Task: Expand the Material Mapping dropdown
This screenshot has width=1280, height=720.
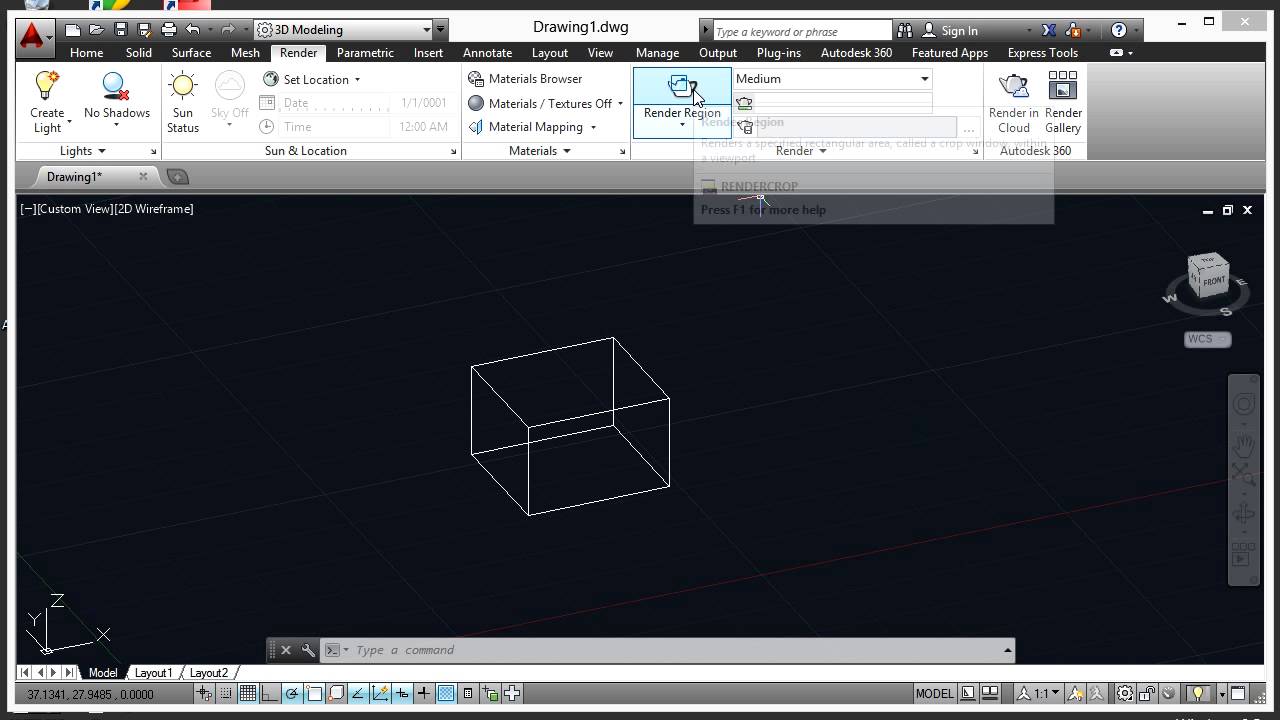Action: pyautogui.click(x=593, y=127)
